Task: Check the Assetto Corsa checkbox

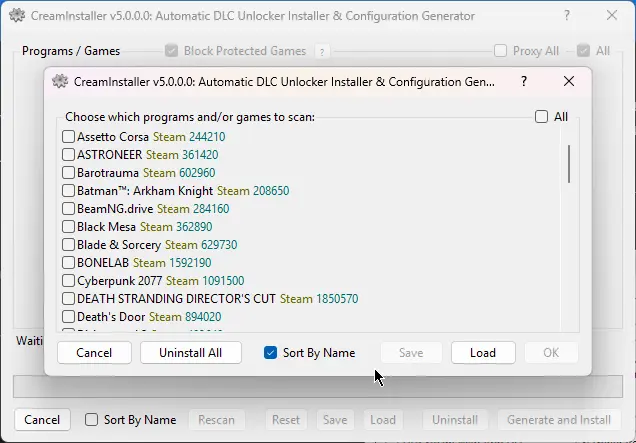Action: click(68, 137)
